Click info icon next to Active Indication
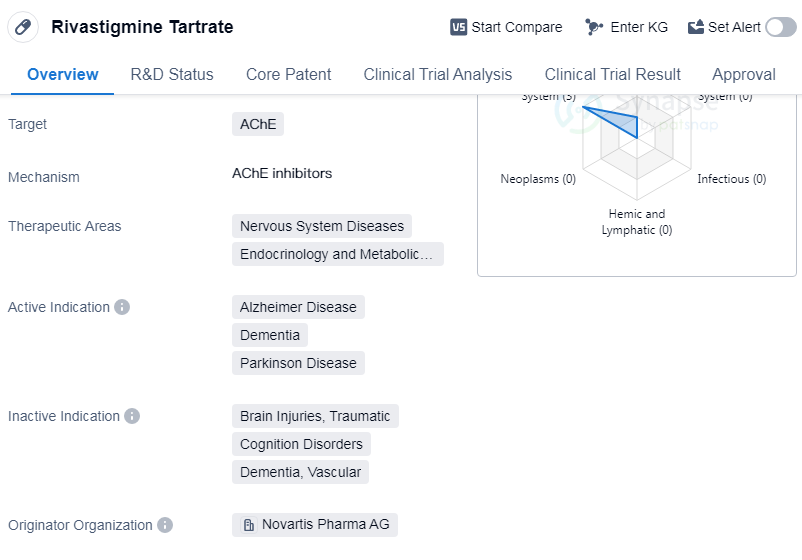 click(122, 307)
